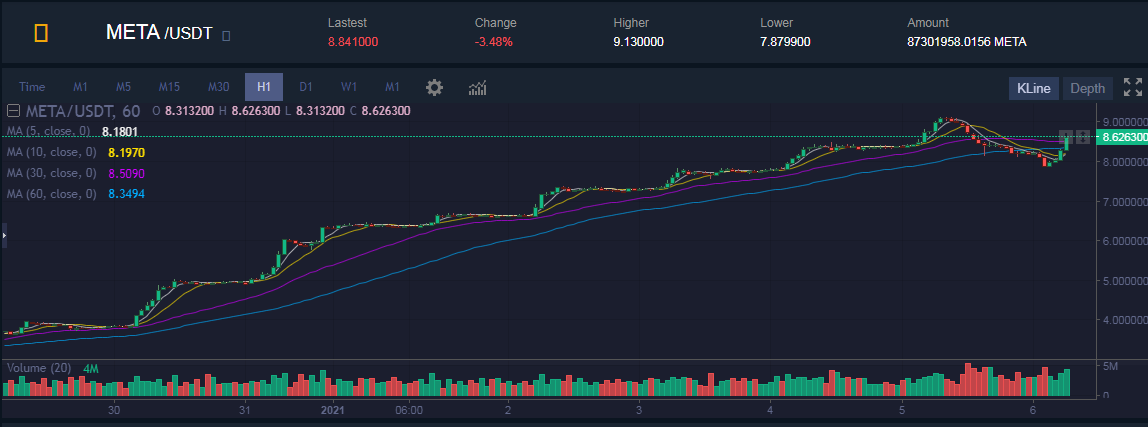Click the 5M volume axis label
1148x427 pixels.
pos(1109,365)
